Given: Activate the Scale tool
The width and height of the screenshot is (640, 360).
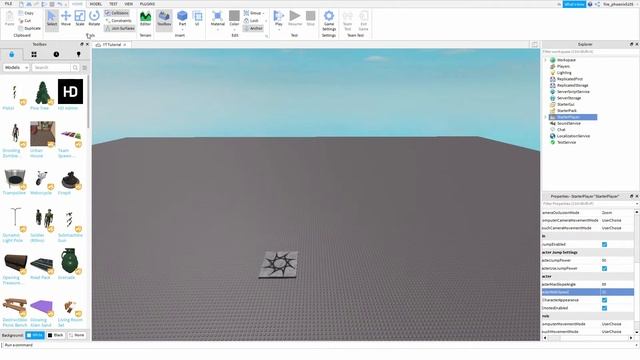Looking at the screenshot, I should 80,18.
